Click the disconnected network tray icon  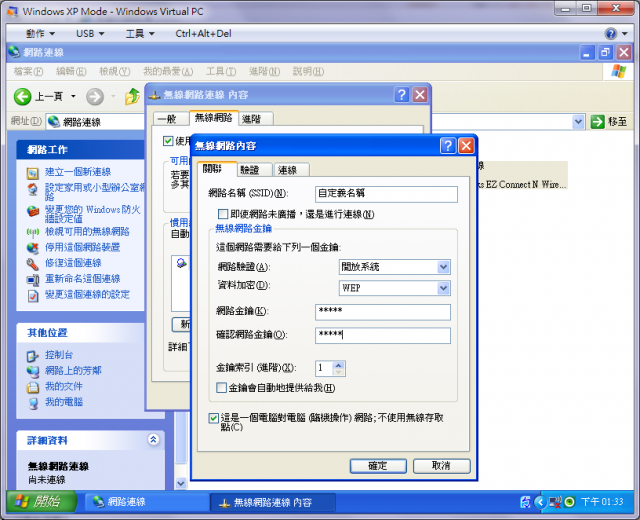tap(554, 502)
